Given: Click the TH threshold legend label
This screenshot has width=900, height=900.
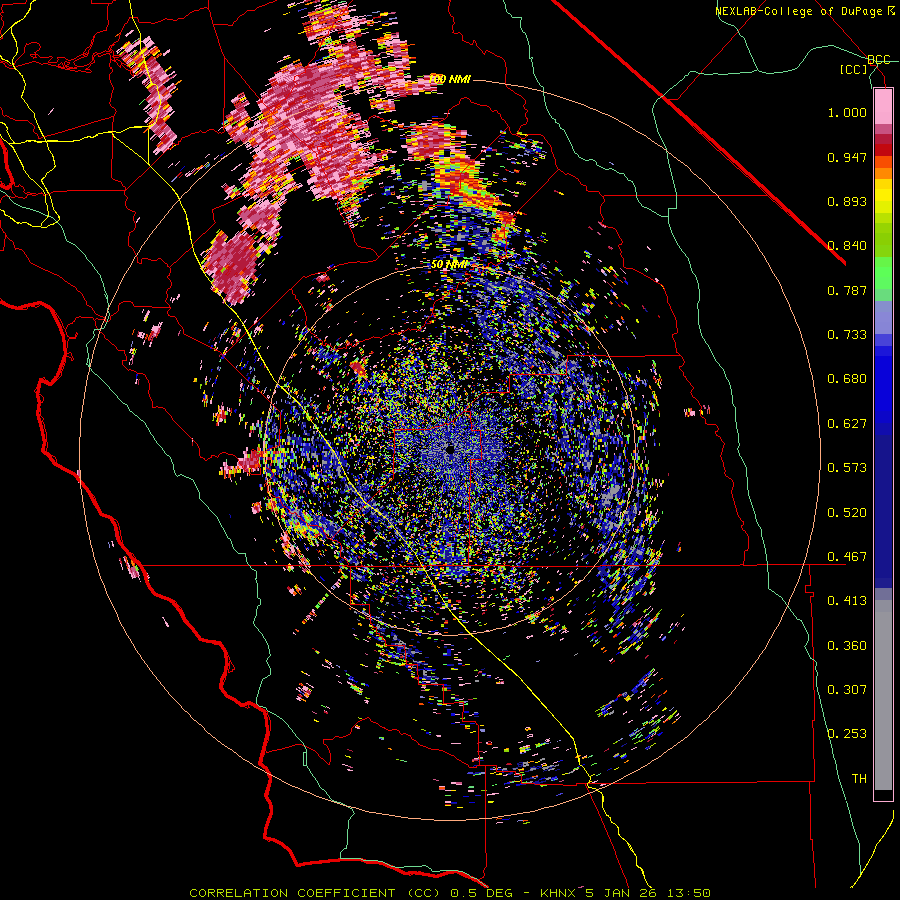Looking at the screenshot, I should point(859,779).
